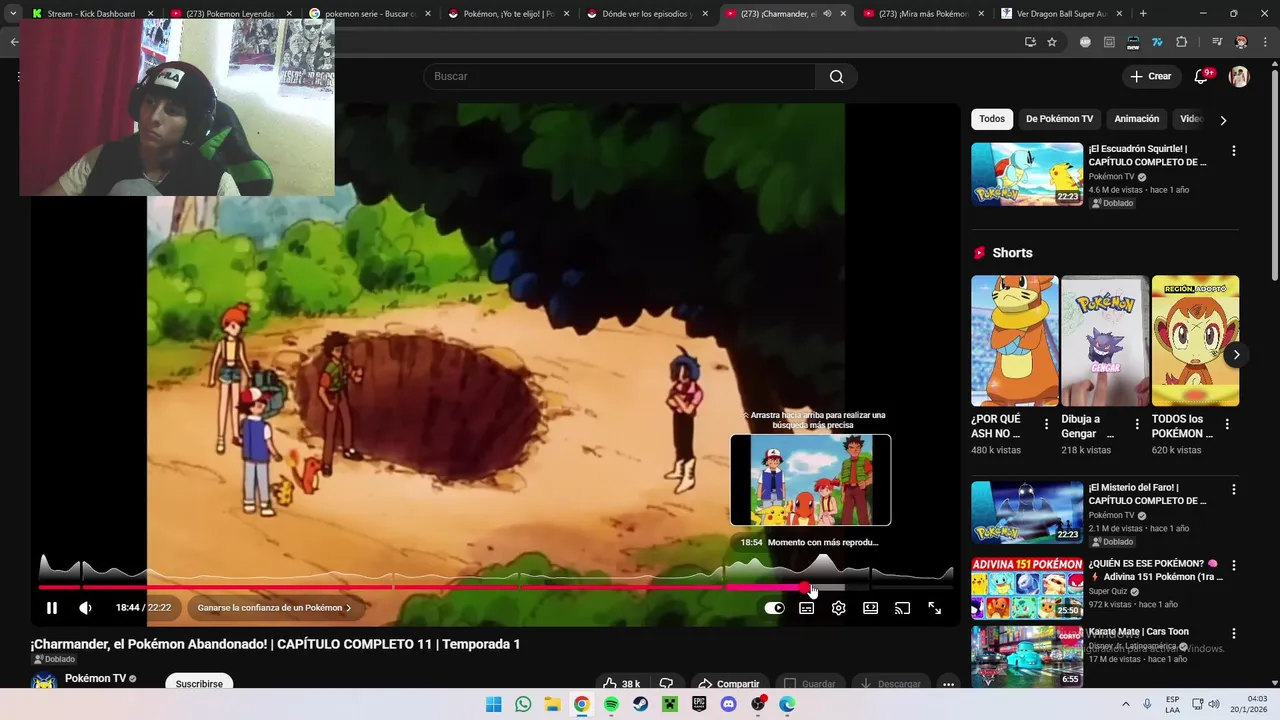Pause the Charmander video
Image resolution: width=1280 pixels, height=720 pixels.
pos(52,608)
